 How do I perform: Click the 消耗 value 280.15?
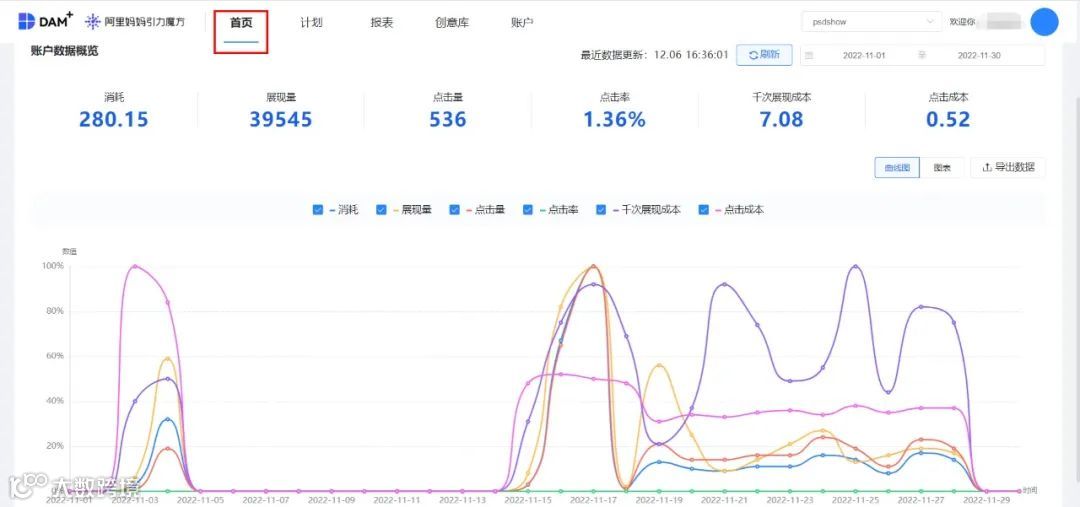[114, 119]
